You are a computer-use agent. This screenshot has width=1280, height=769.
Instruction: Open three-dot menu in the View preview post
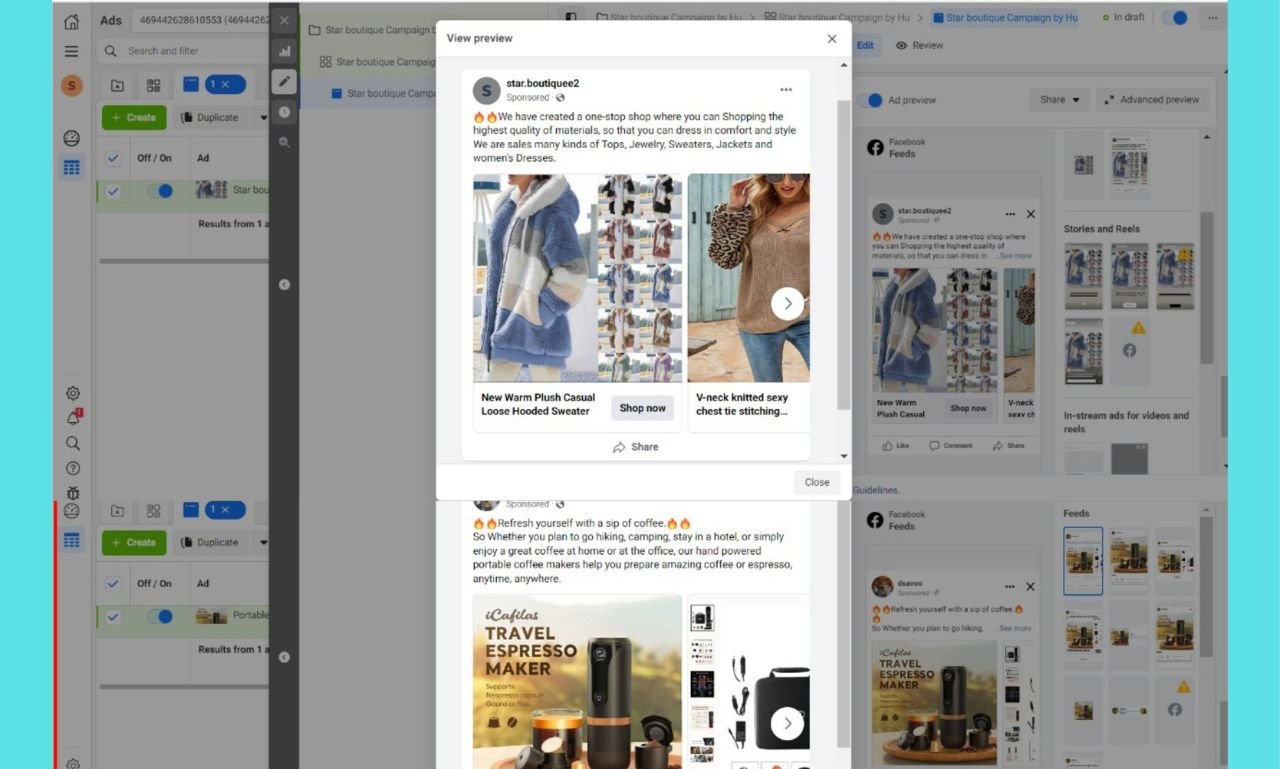[786, 90]
